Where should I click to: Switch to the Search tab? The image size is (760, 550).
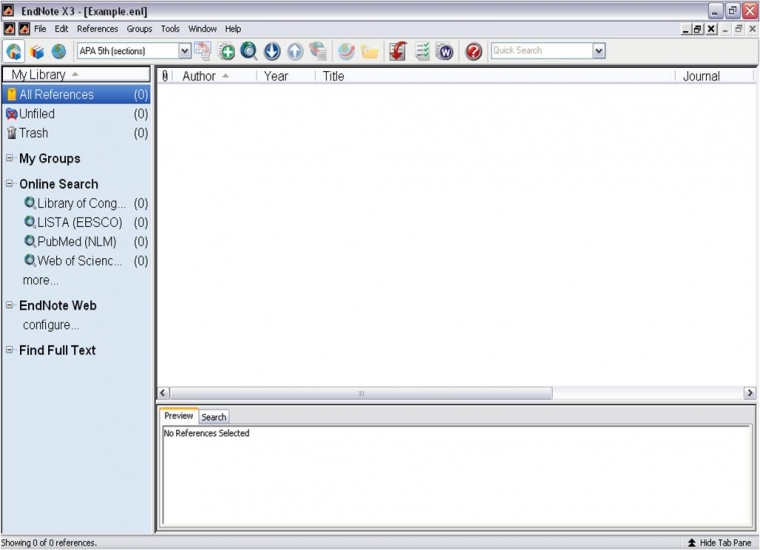214,417
